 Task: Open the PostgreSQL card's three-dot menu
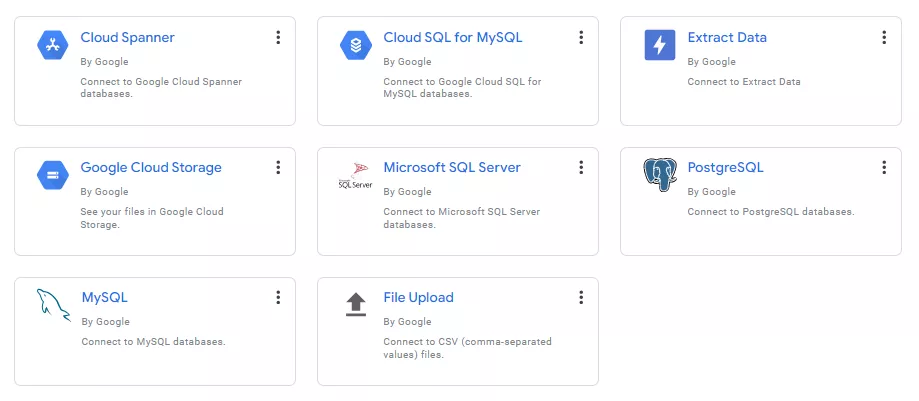click(884, 168)
